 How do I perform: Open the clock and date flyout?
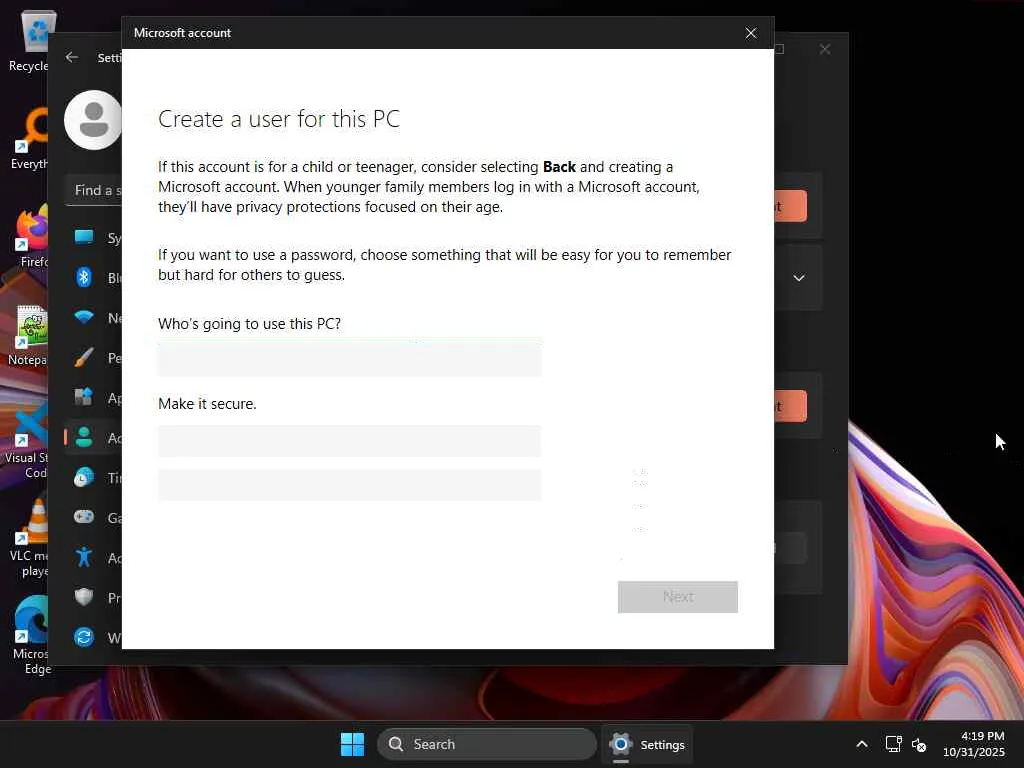[x=973, y=744]
